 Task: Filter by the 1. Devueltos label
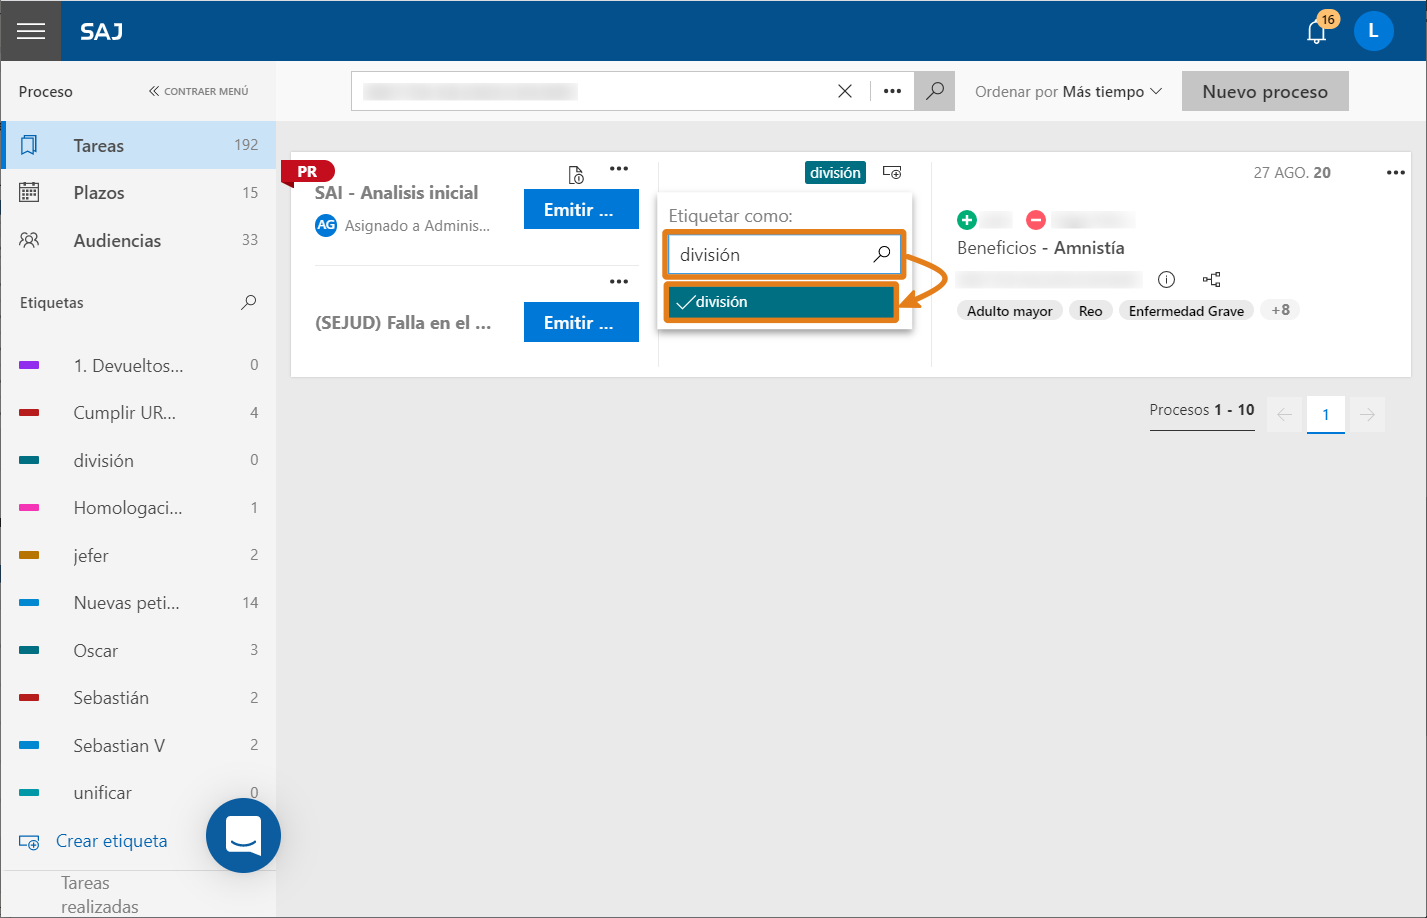(138, 365)
